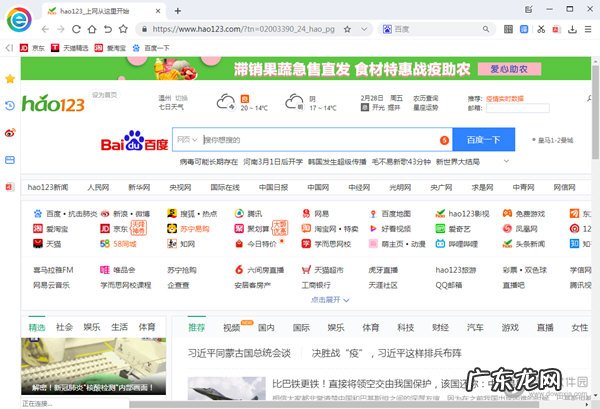Click the 爱心助农 banner button

(x=509, y=69)
